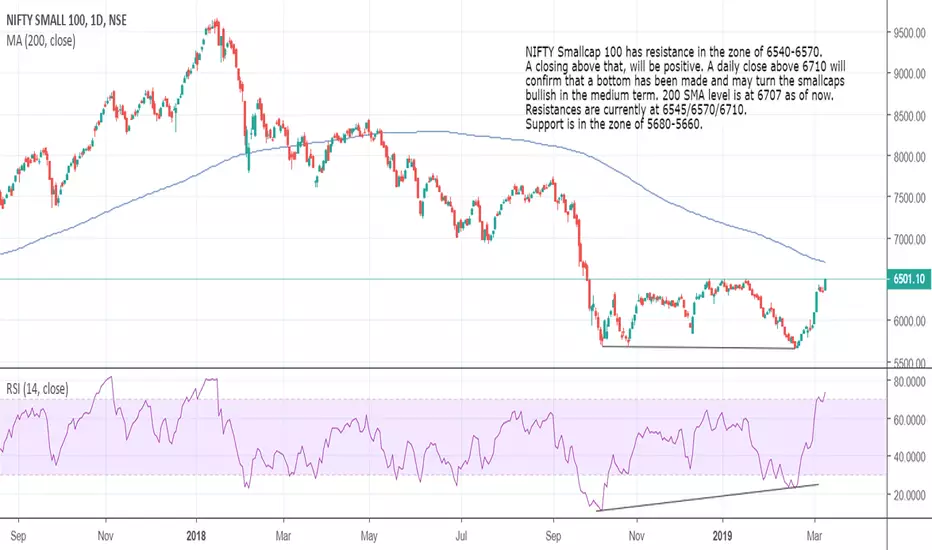Screen dimensions: 932x550
Task: Click the RSI 60.0000 axis label
Action: click(x=909, y=420)
